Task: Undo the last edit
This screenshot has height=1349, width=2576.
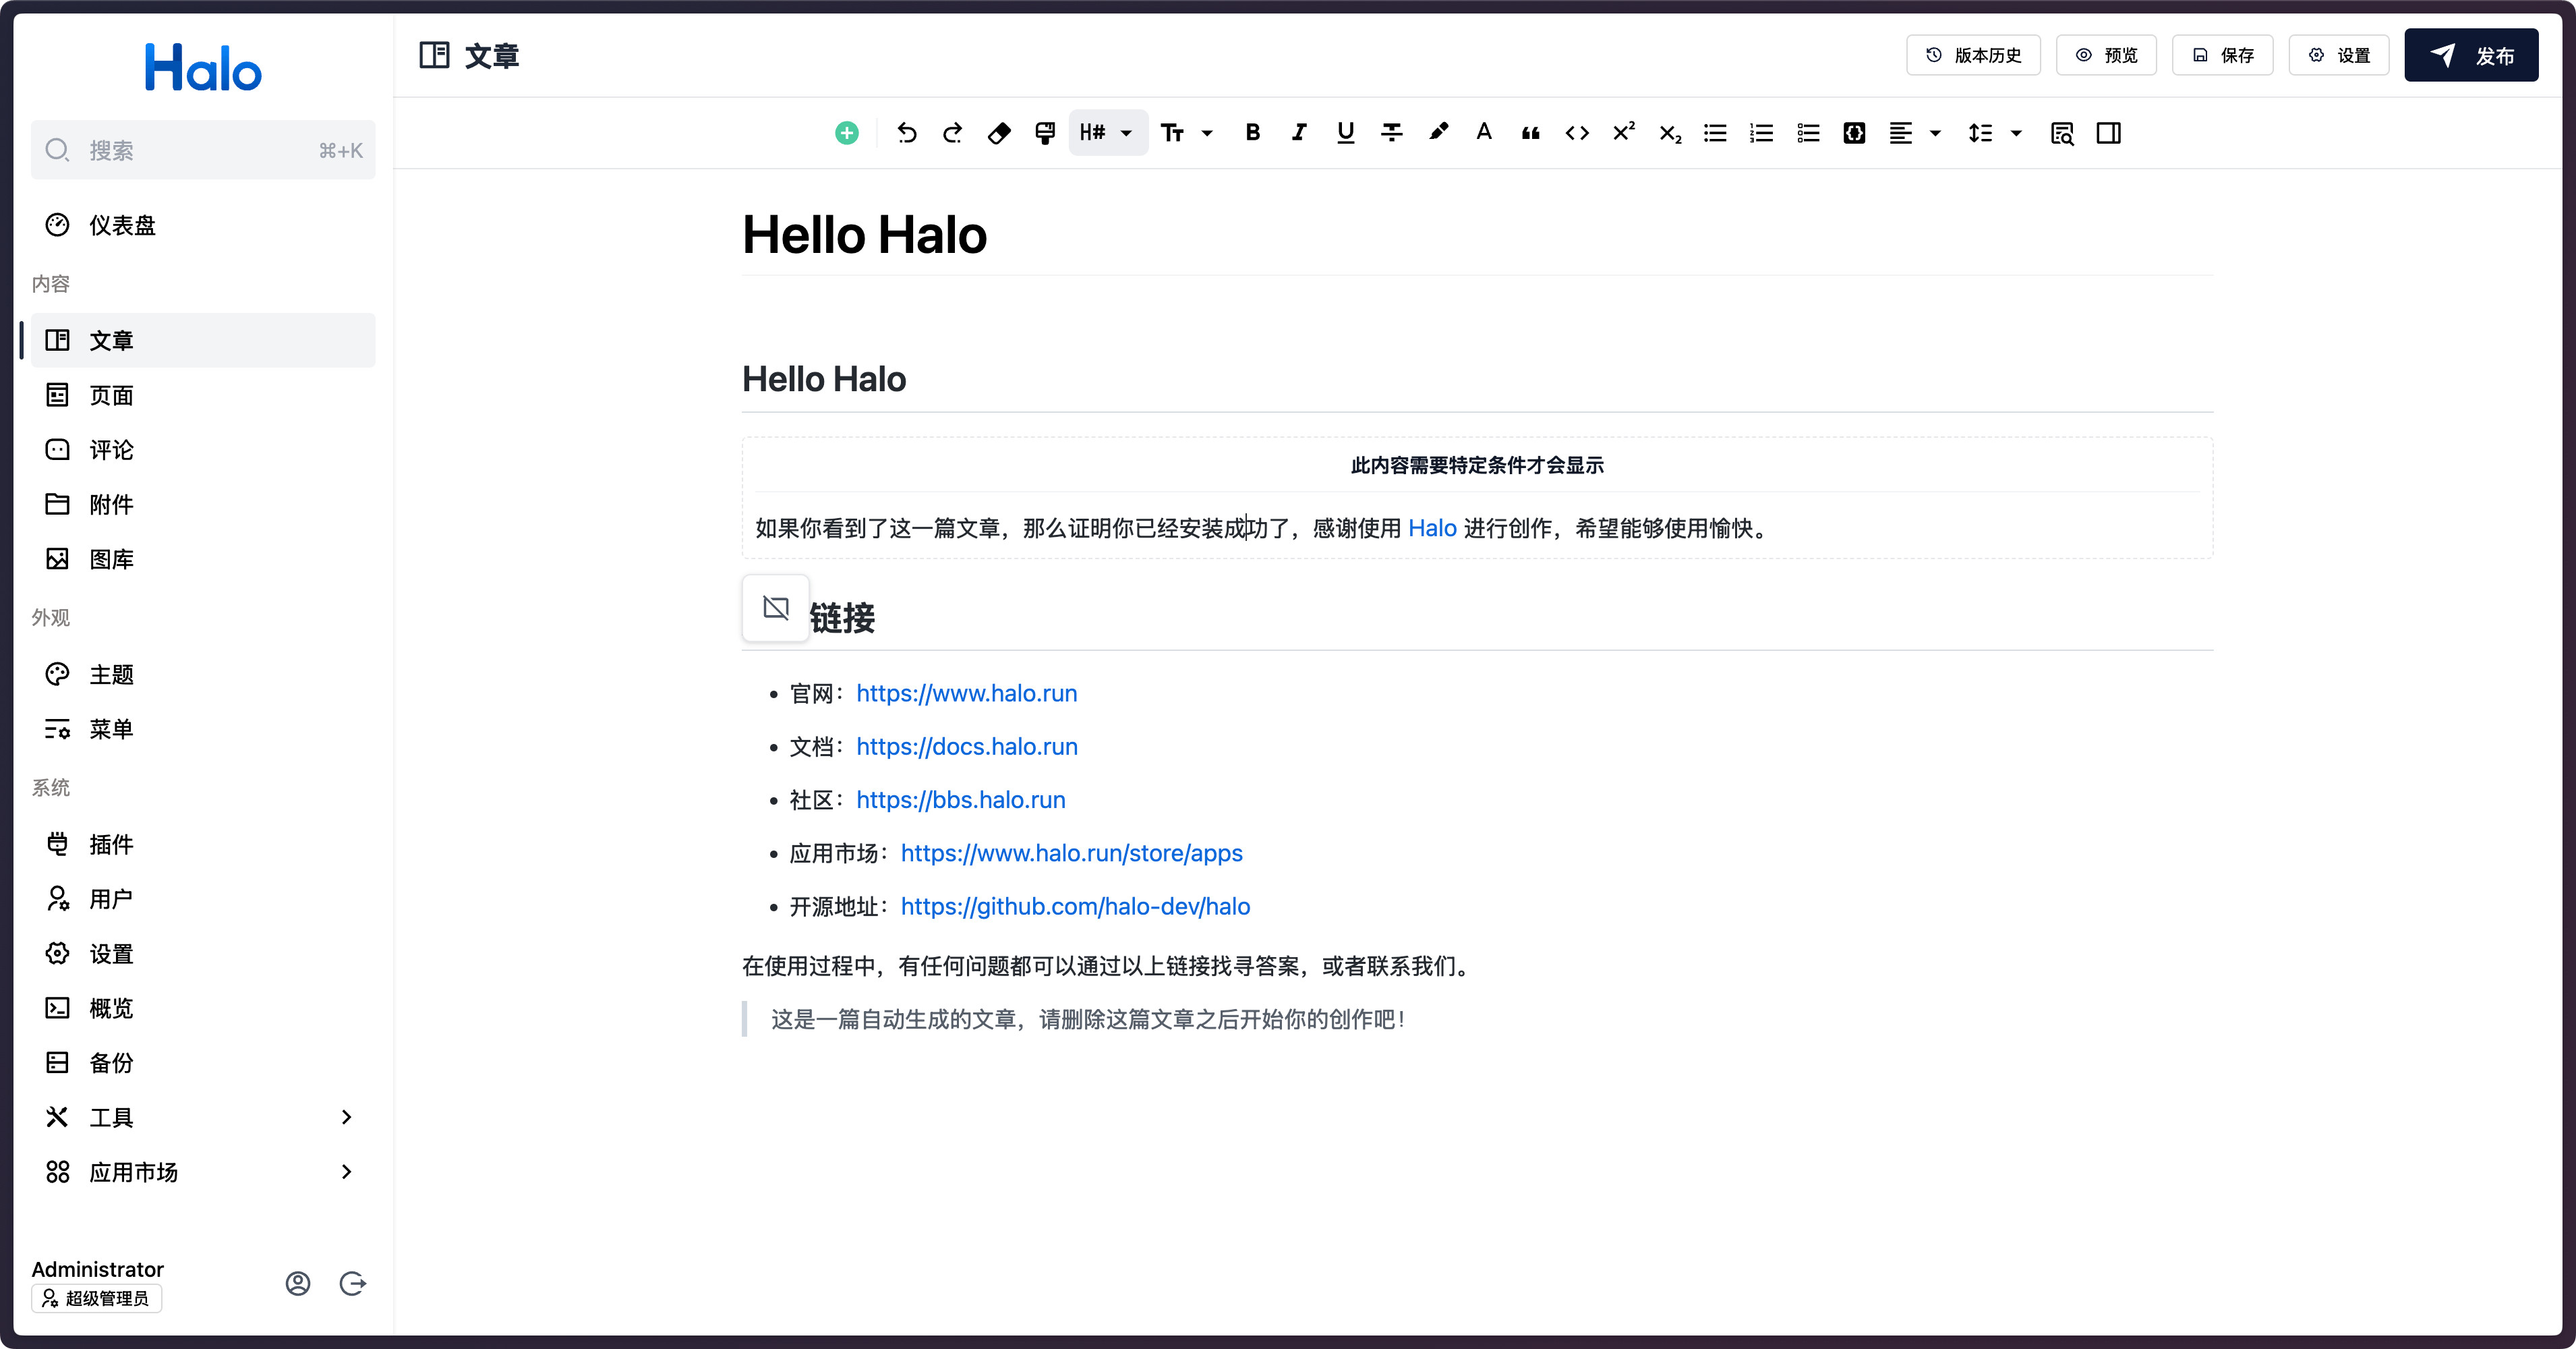Action: point(906,133)
